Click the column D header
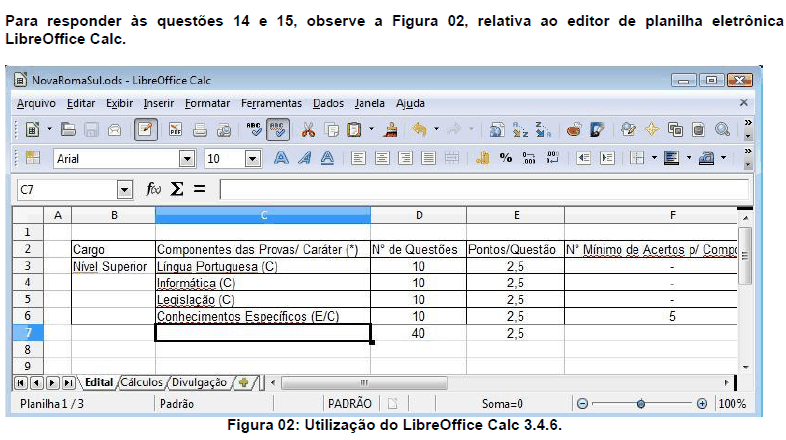 [418, 215]
